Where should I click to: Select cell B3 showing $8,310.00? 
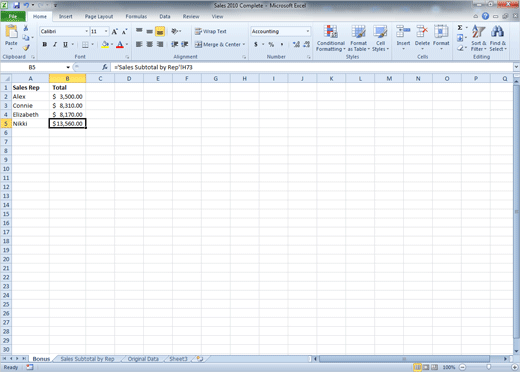click(x=67, y=106)
